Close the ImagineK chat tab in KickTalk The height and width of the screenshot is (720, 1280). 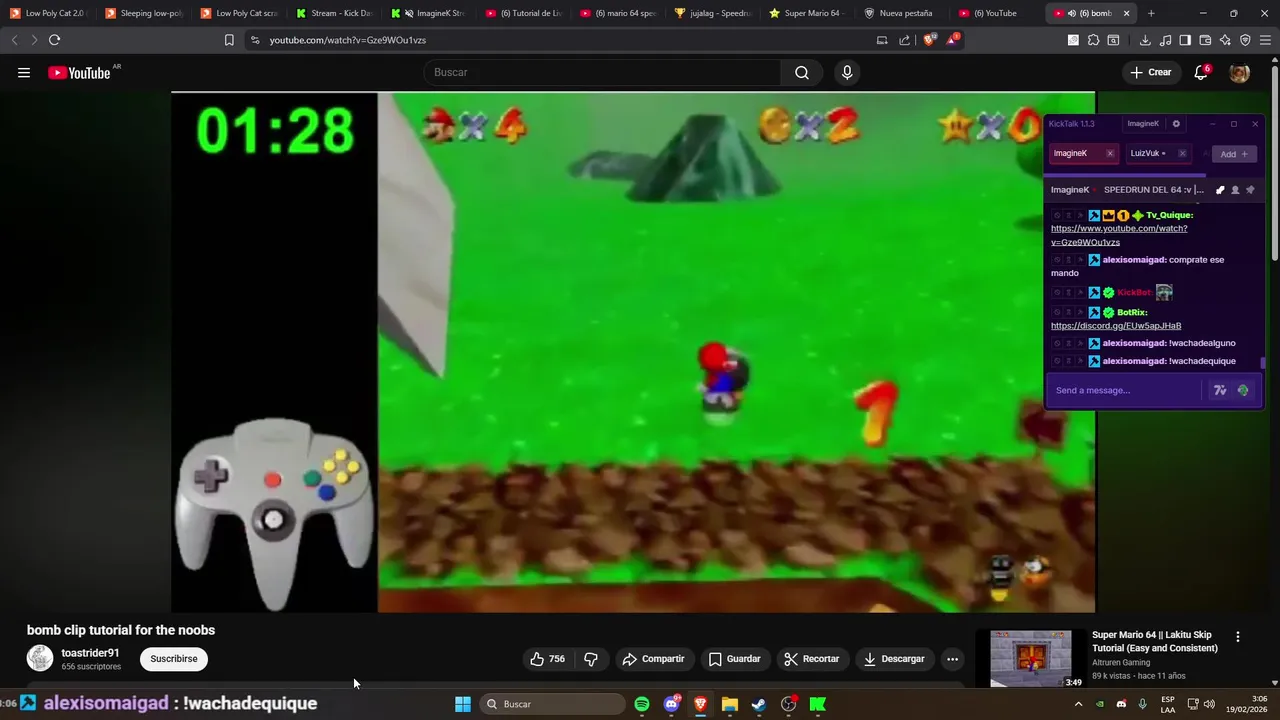click(x=1110, y=154)
